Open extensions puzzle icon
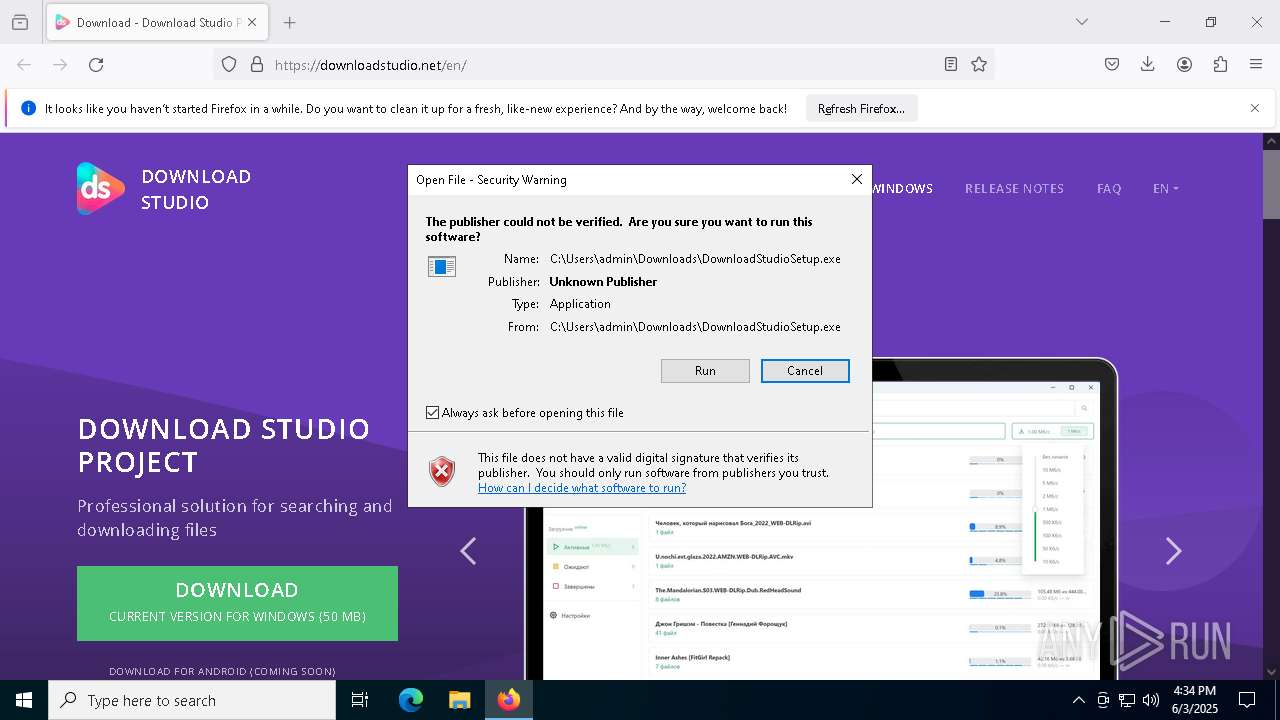Image resolution: width=1280 pixels, height=720 pixels. tap(1220, 64)
